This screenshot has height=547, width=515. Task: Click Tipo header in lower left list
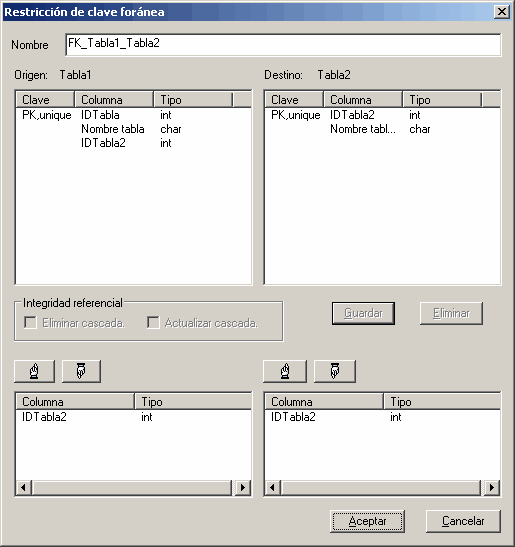click(x=193, y=402)
